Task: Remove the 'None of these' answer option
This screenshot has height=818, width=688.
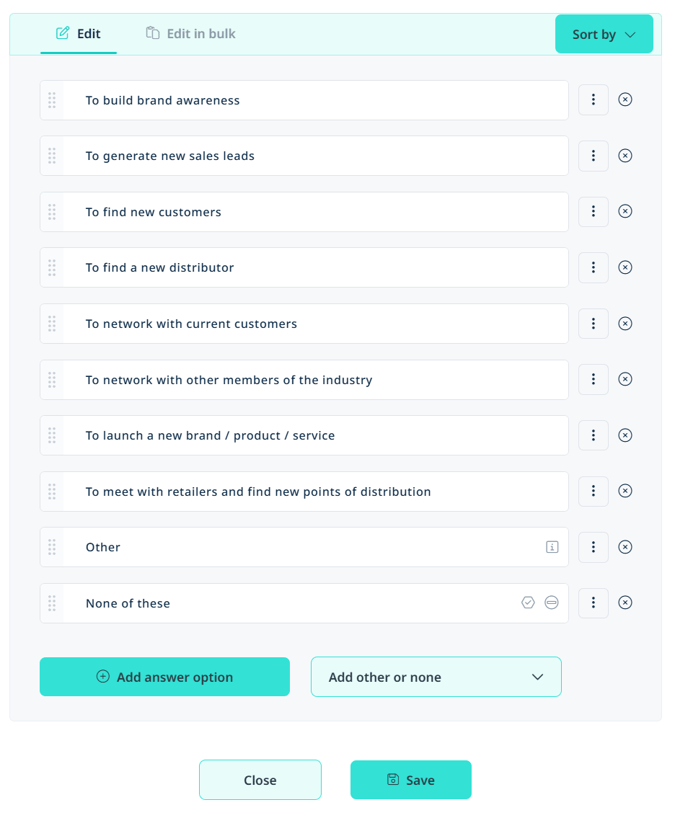Action: [625, 603]
